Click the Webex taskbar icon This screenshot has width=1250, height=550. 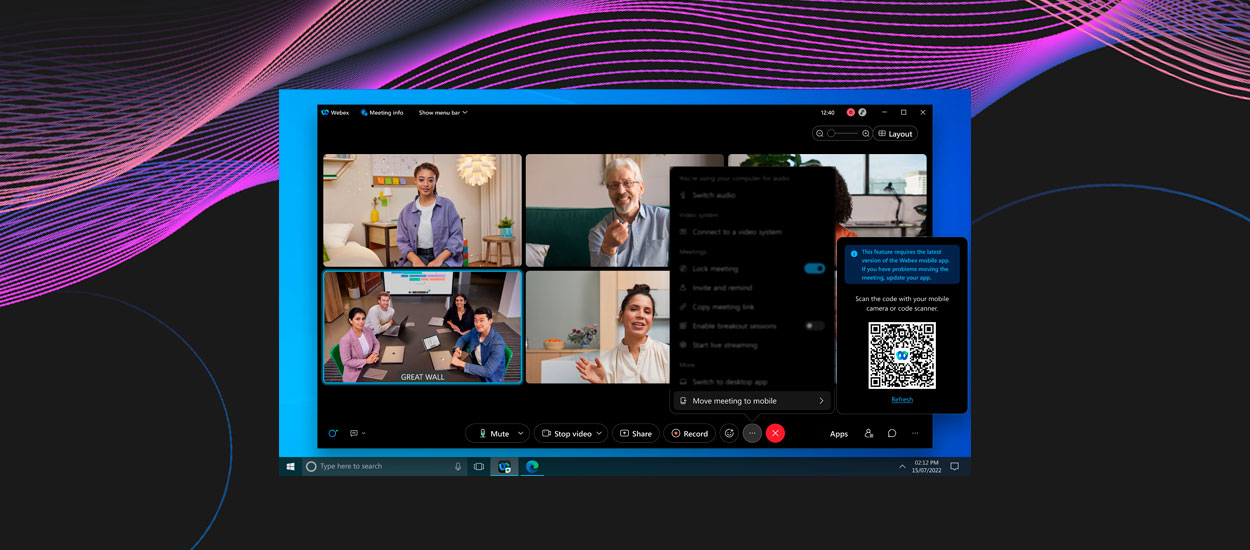[505, 466]
